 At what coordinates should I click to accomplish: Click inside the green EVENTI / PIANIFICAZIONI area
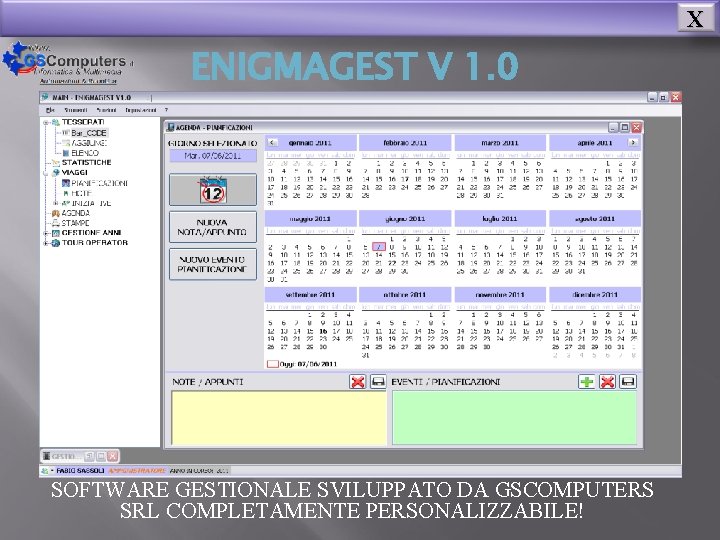click(x=514, y=418)
